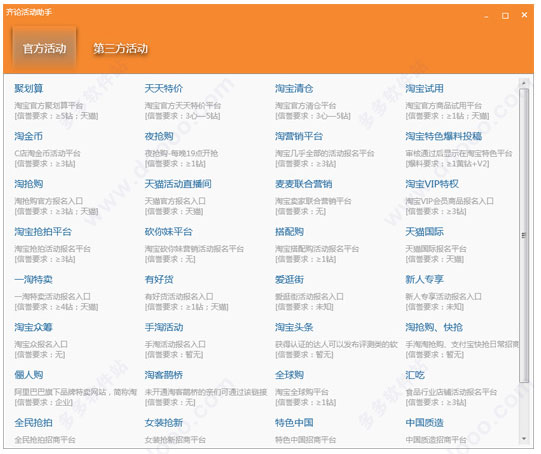Click the scrollbar up arrow
Screen dimensions: 541x454
pyautogui.click(x=524, y=83)
